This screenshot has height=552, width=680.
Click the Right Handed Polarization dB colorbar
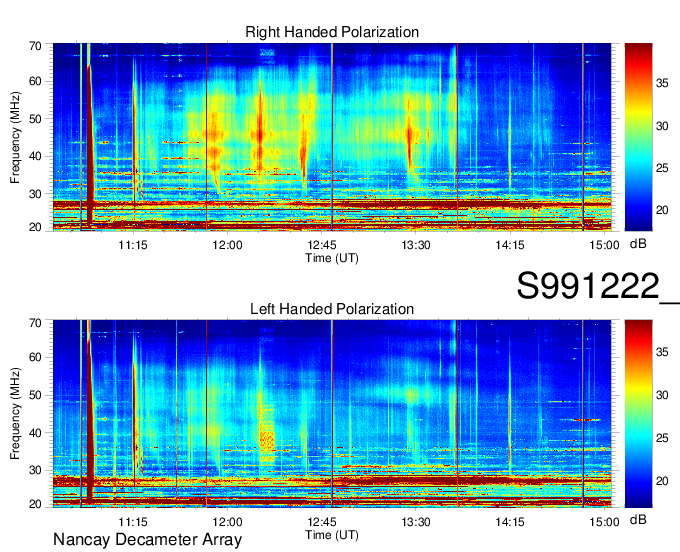(638, 137)
